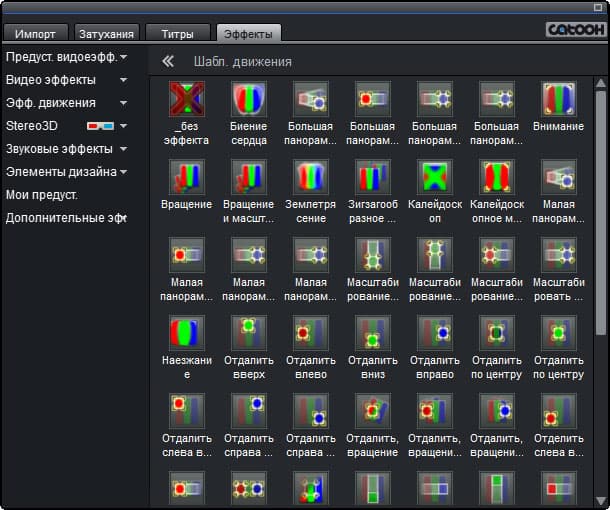Open "Дополнительные эф" category

[x=66, y=218]
